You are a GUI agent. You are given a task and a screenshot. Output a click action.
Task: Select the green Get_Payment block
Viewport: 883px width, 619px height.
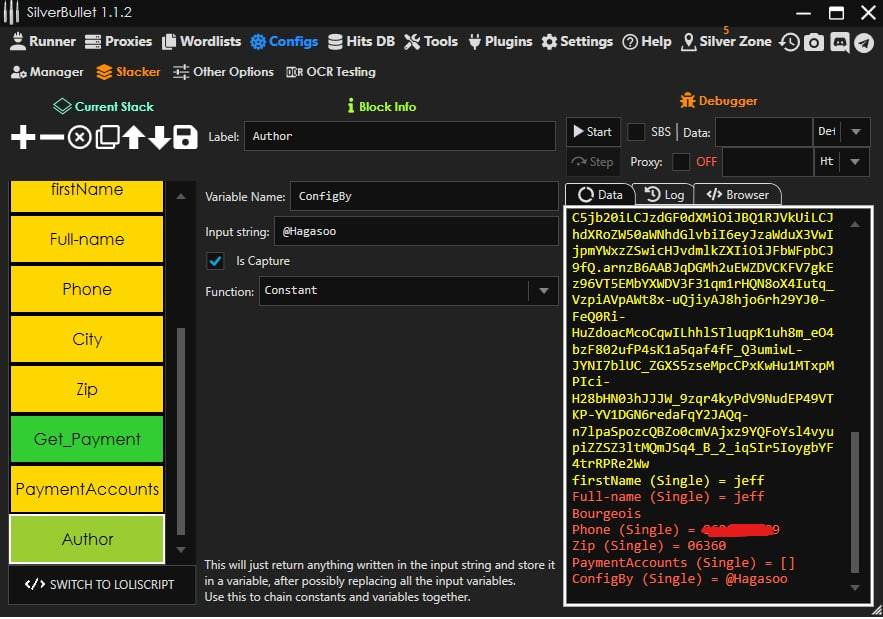[x=87, y=439]
